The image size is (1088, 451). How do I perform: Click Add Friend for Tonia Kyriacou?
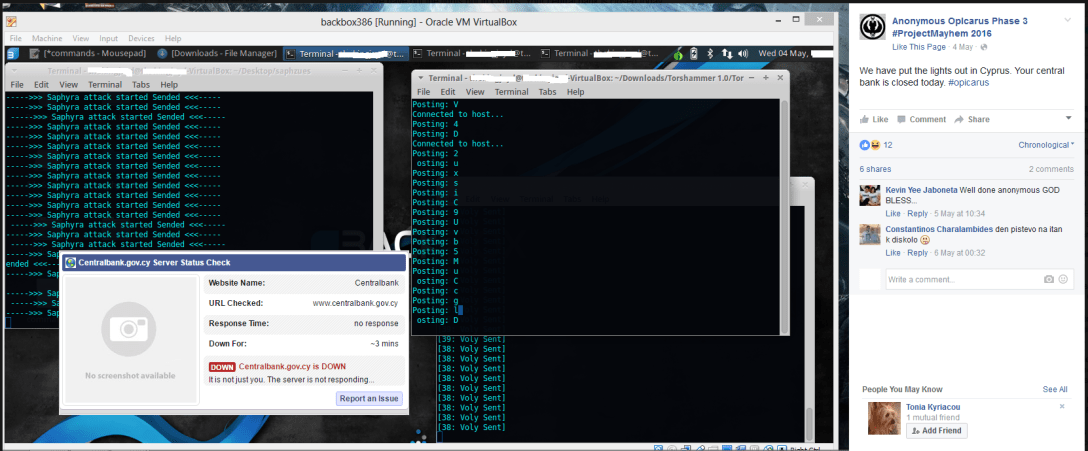pyautogui.click(x=936, y=430)
